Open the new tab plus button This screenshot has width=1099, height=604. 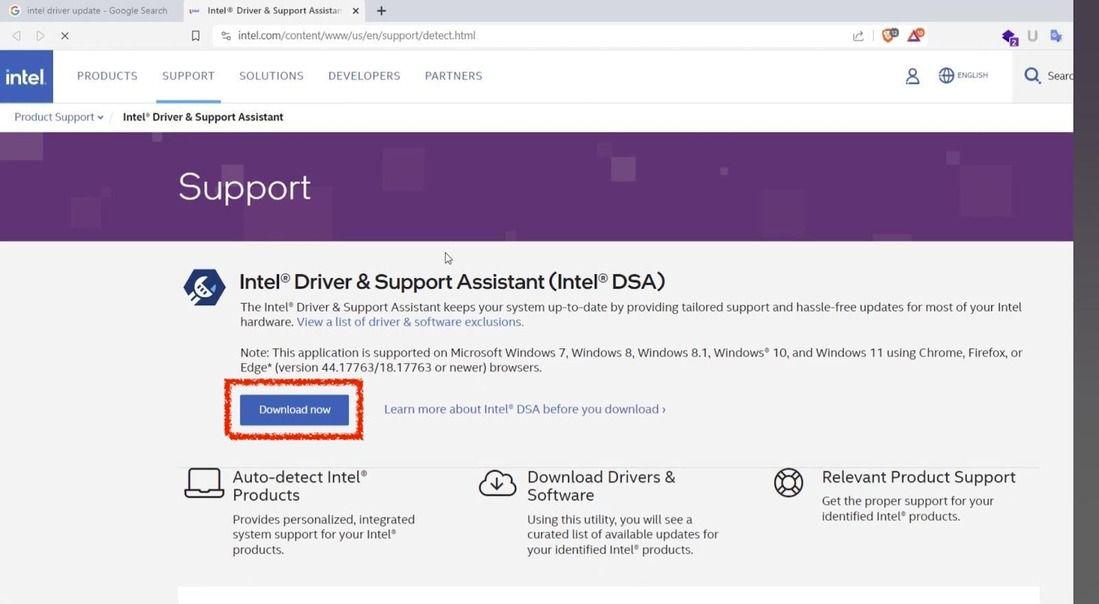point(381,11)
